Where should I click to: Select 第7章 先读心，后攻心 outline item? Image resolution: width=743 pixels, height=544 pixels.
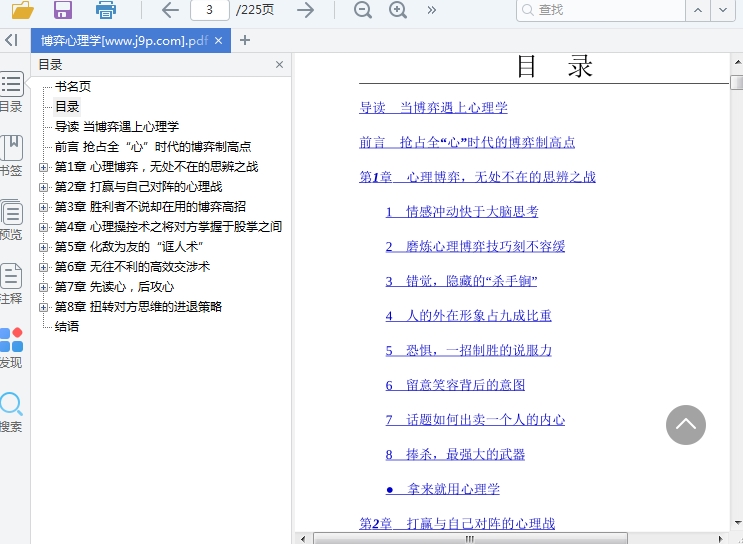tap(114, 287)
